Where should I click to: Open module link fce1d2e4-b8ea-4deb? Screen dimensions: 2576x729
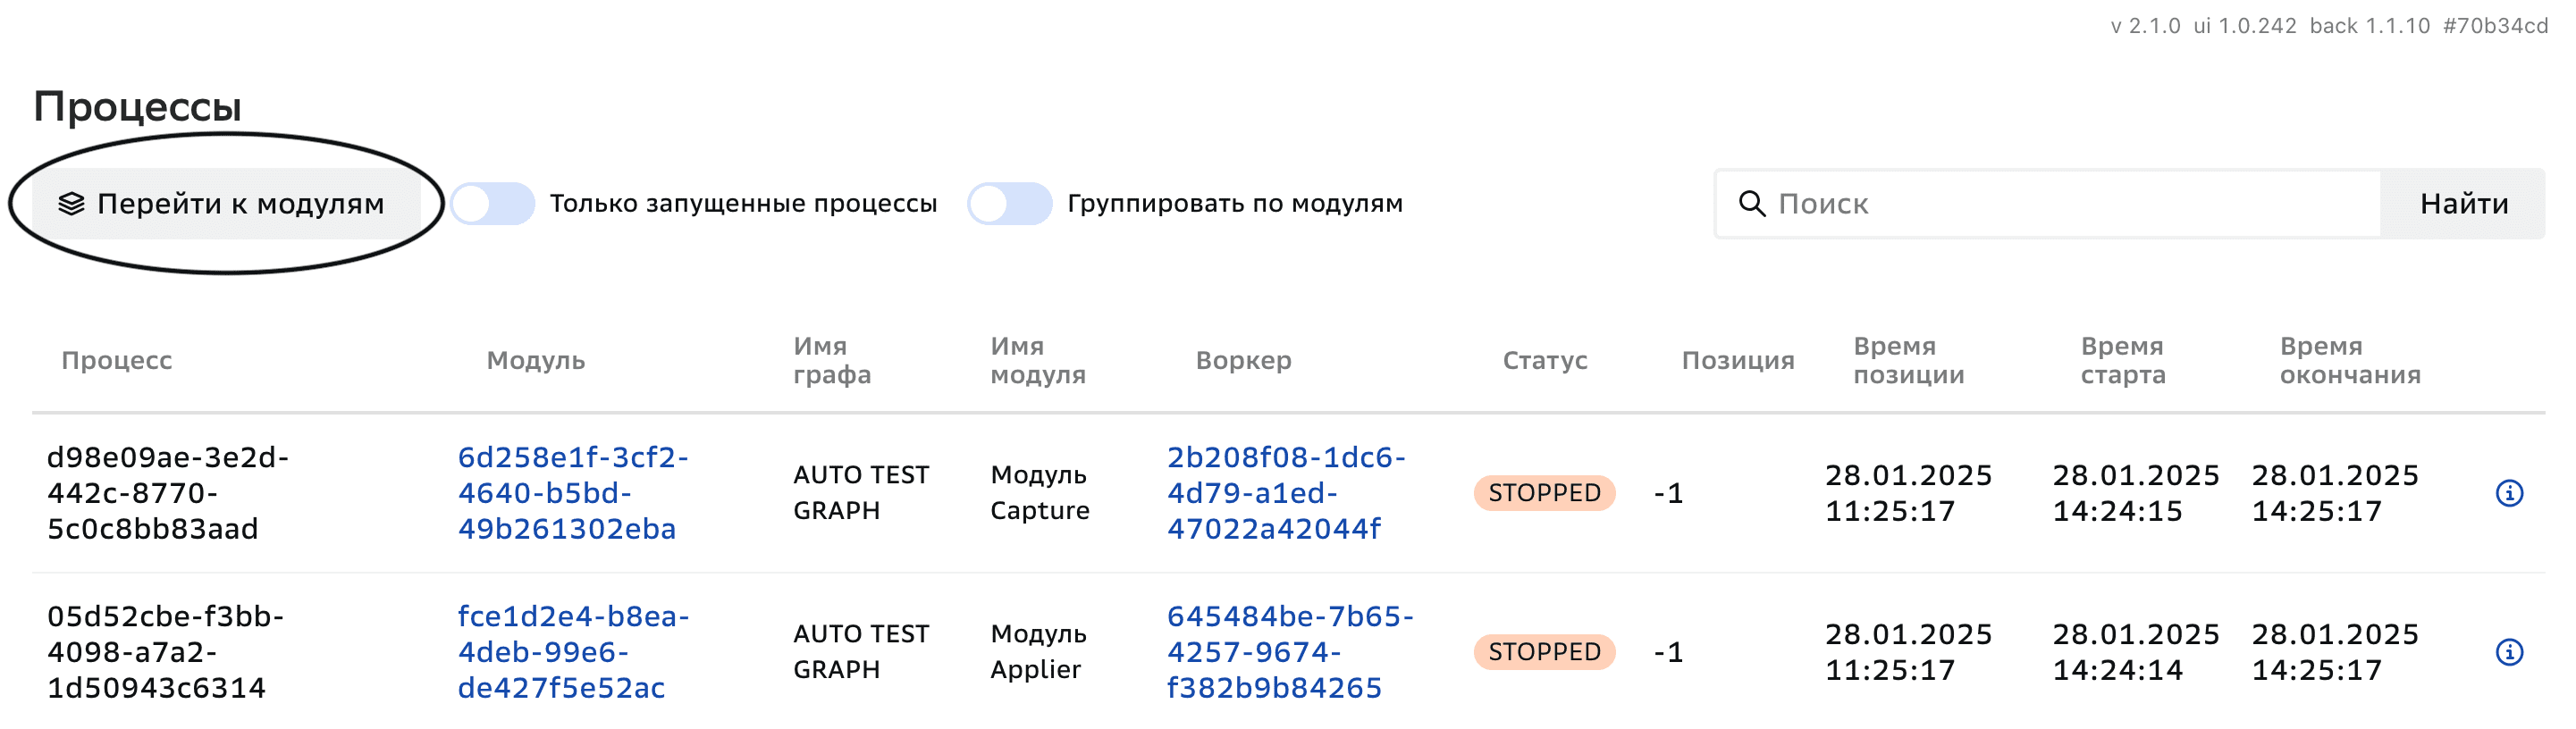(x=573, y=651)
